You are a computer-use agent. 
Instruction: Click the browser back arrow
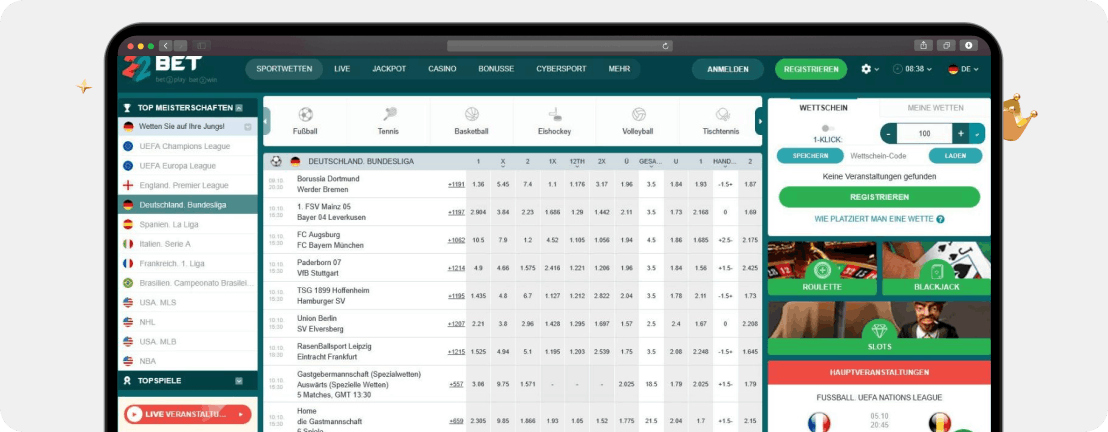[x=165, y=45]
